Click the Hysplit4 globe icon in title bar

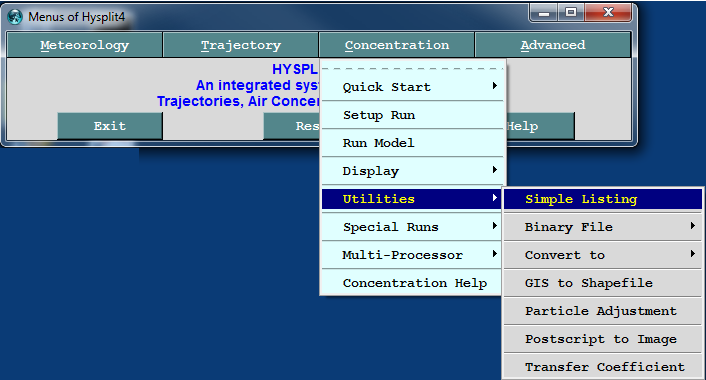(x=15, y=17)
